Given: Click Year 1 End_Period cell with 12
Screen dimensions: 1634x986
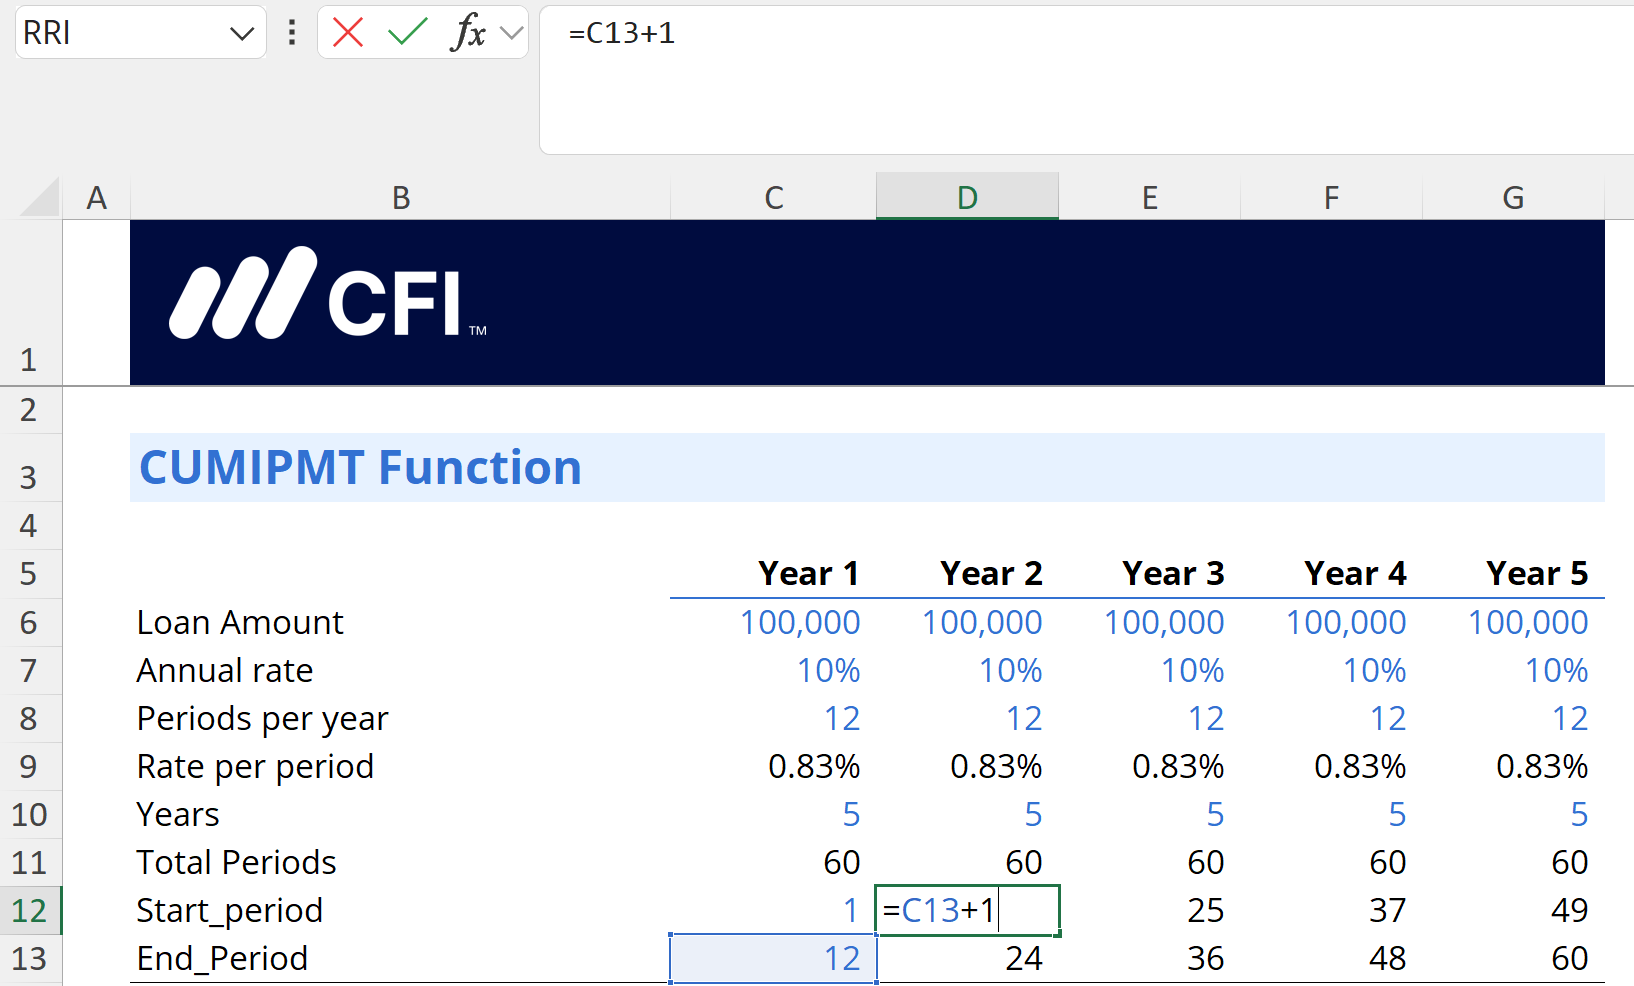Looking at the screenshot, I should [773, 958].
